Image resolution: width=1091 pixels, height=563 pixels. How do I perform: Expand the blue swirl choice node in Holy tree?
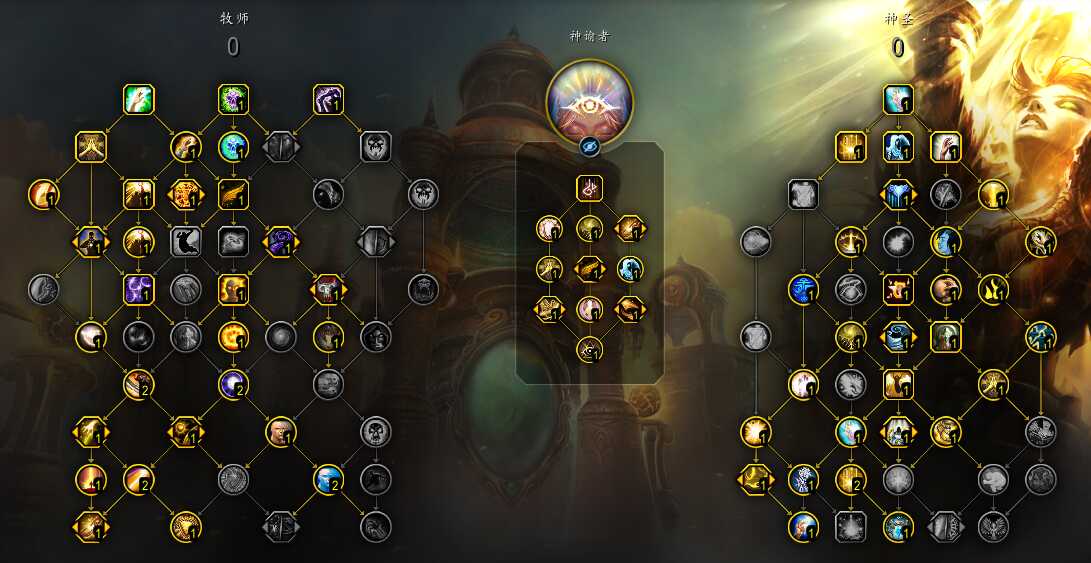point(898,337)
